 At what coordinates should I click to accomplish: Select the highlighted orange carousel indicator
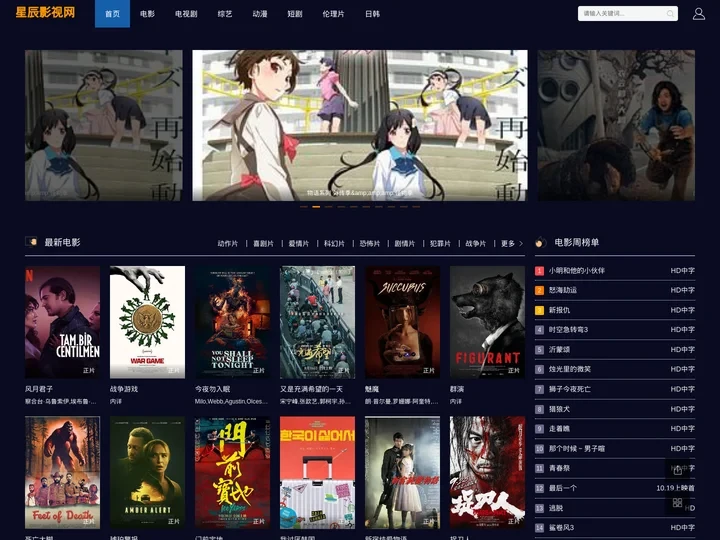(316, 207)
